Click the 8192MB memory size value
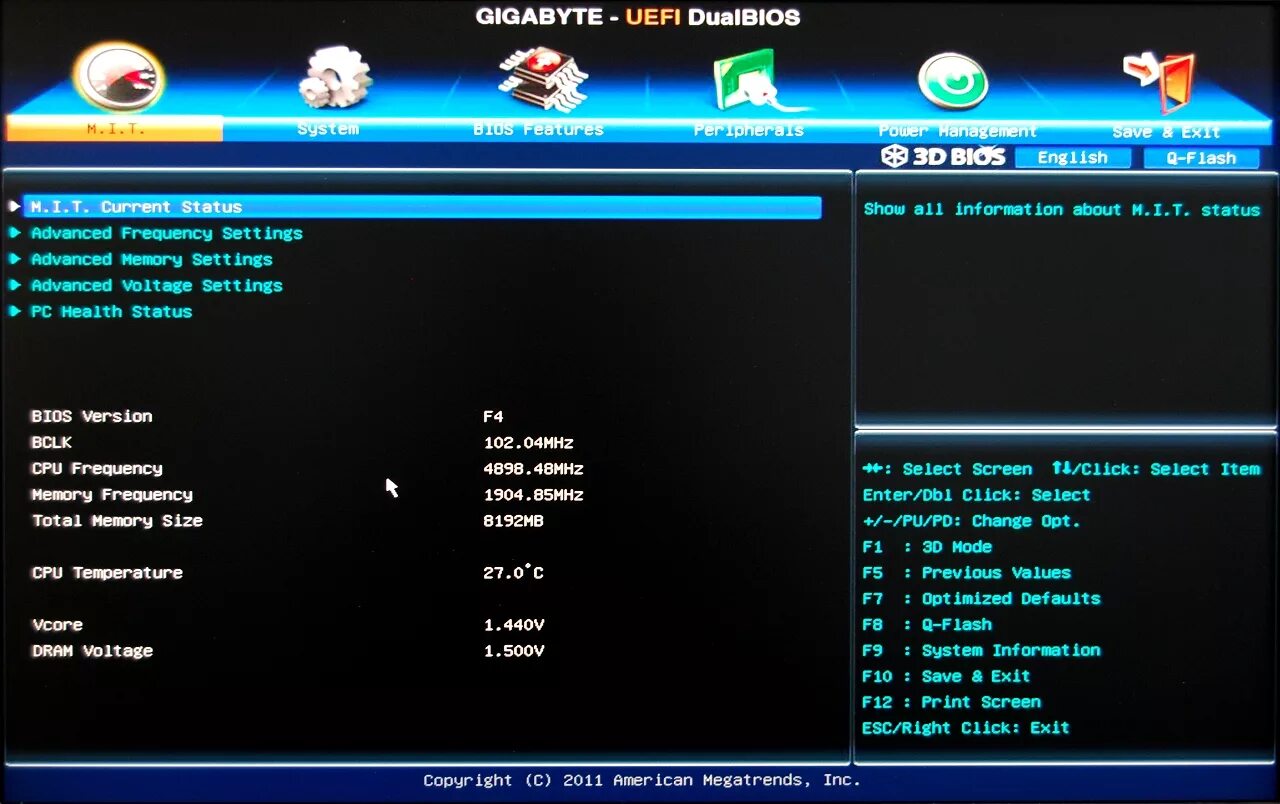Image resolution: width=1280 pixels, height=804 pixels. [x=514, y=520]
